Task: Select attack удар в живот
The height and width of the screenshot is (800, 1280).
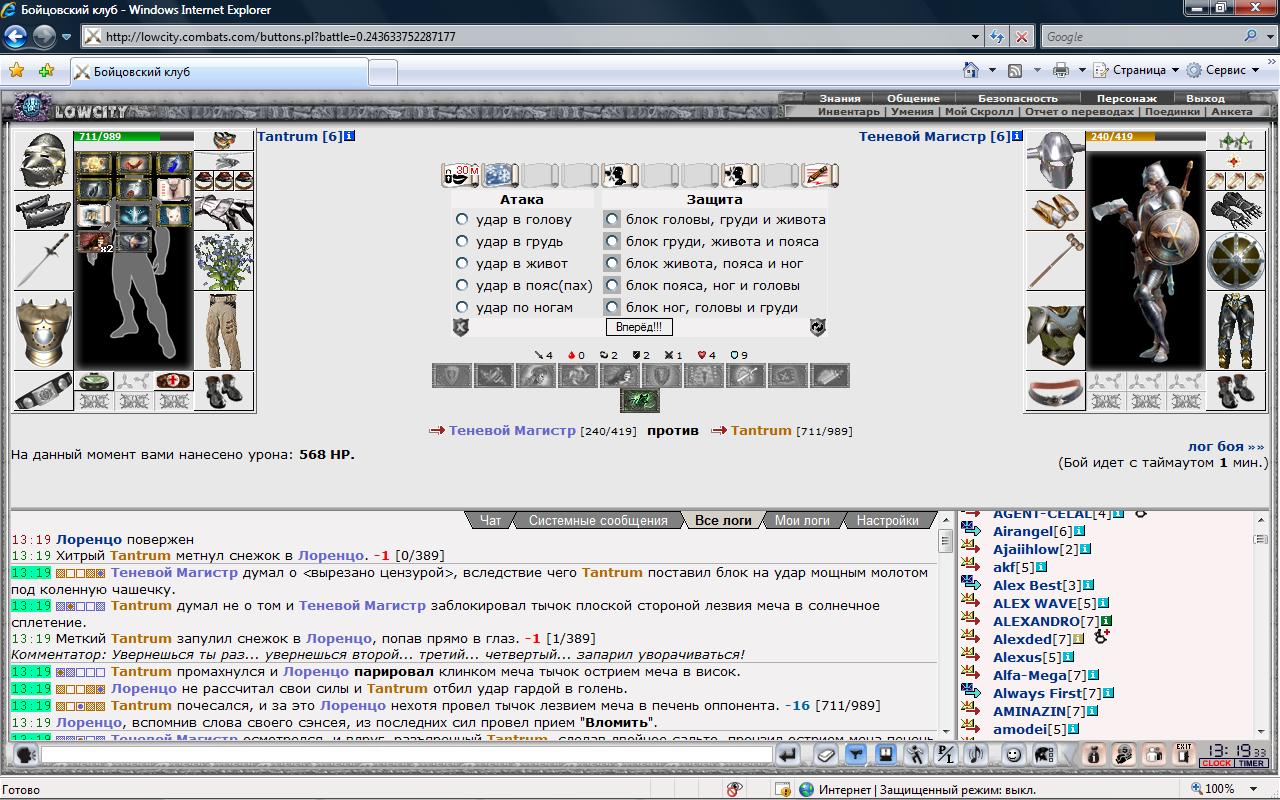Action: point(461,263)
